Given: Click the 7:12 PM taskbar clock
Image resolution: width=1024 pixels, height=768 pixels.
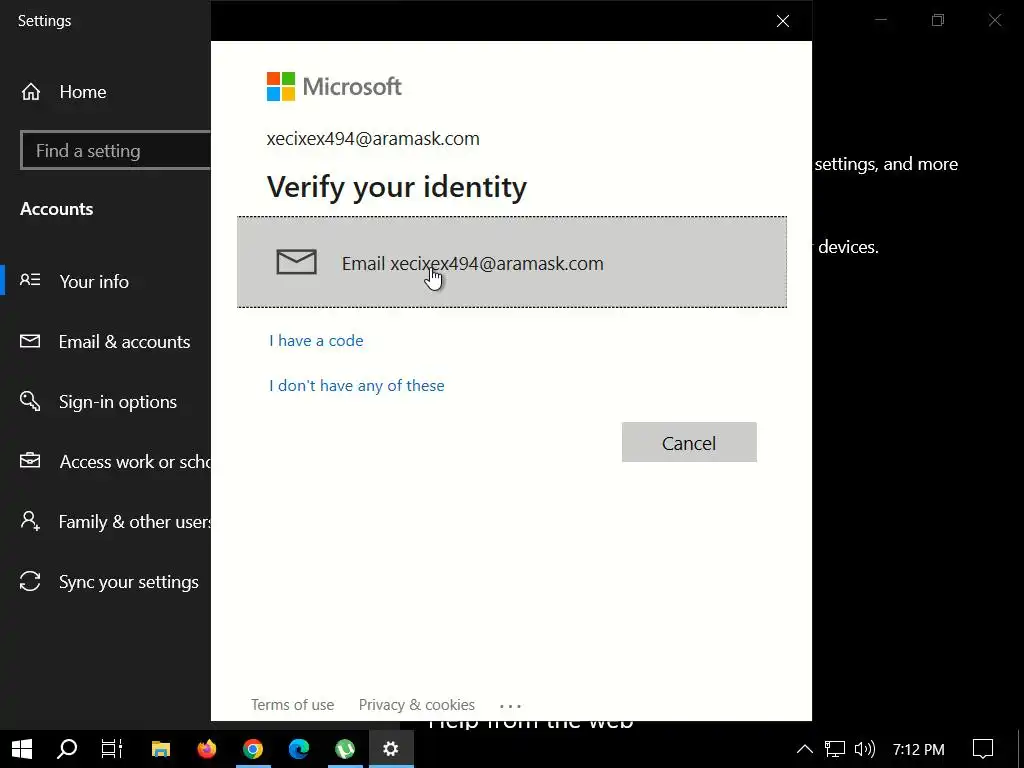Looking at the screenshot, I should point(918,749).
